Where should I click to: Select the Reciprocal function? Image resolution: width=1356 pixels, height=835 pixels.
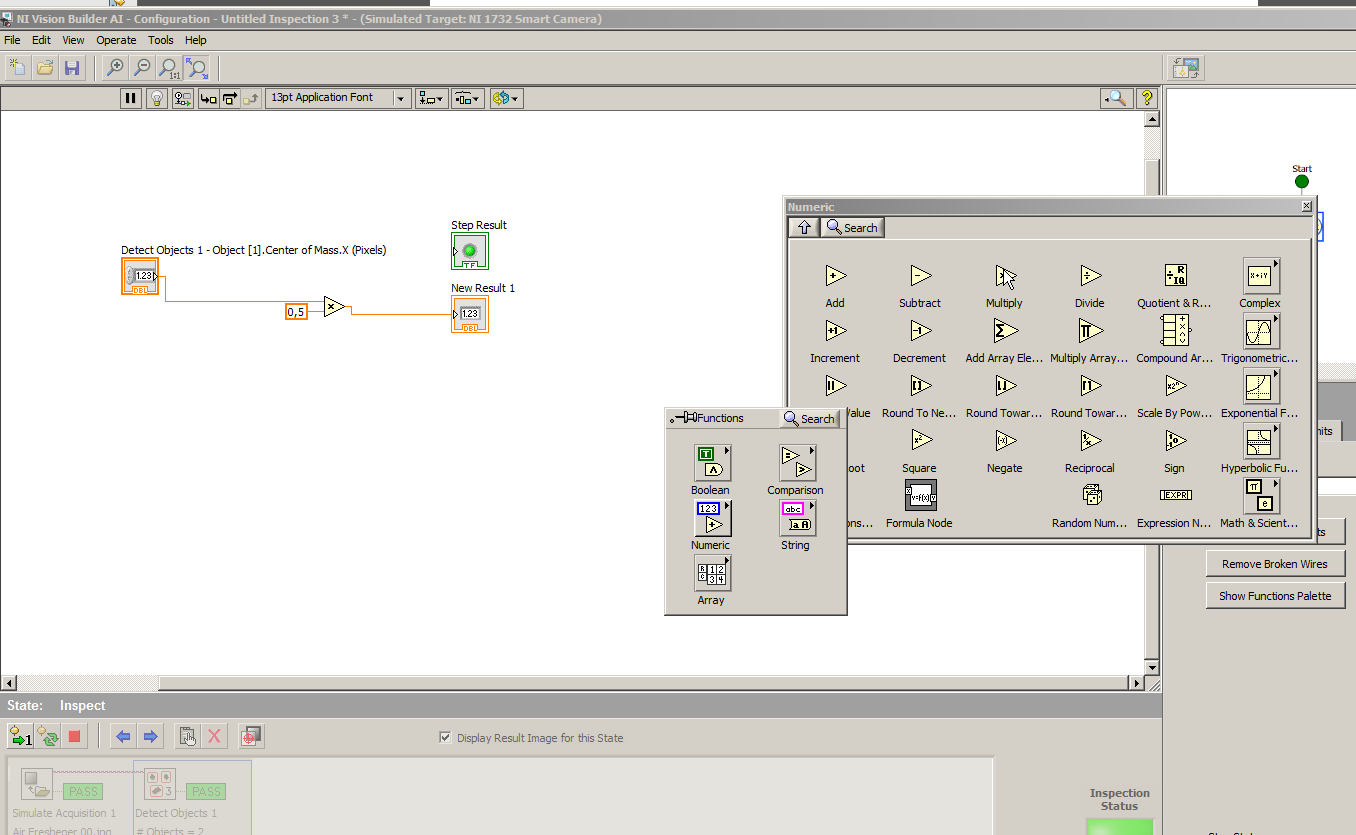point(1089,441)
